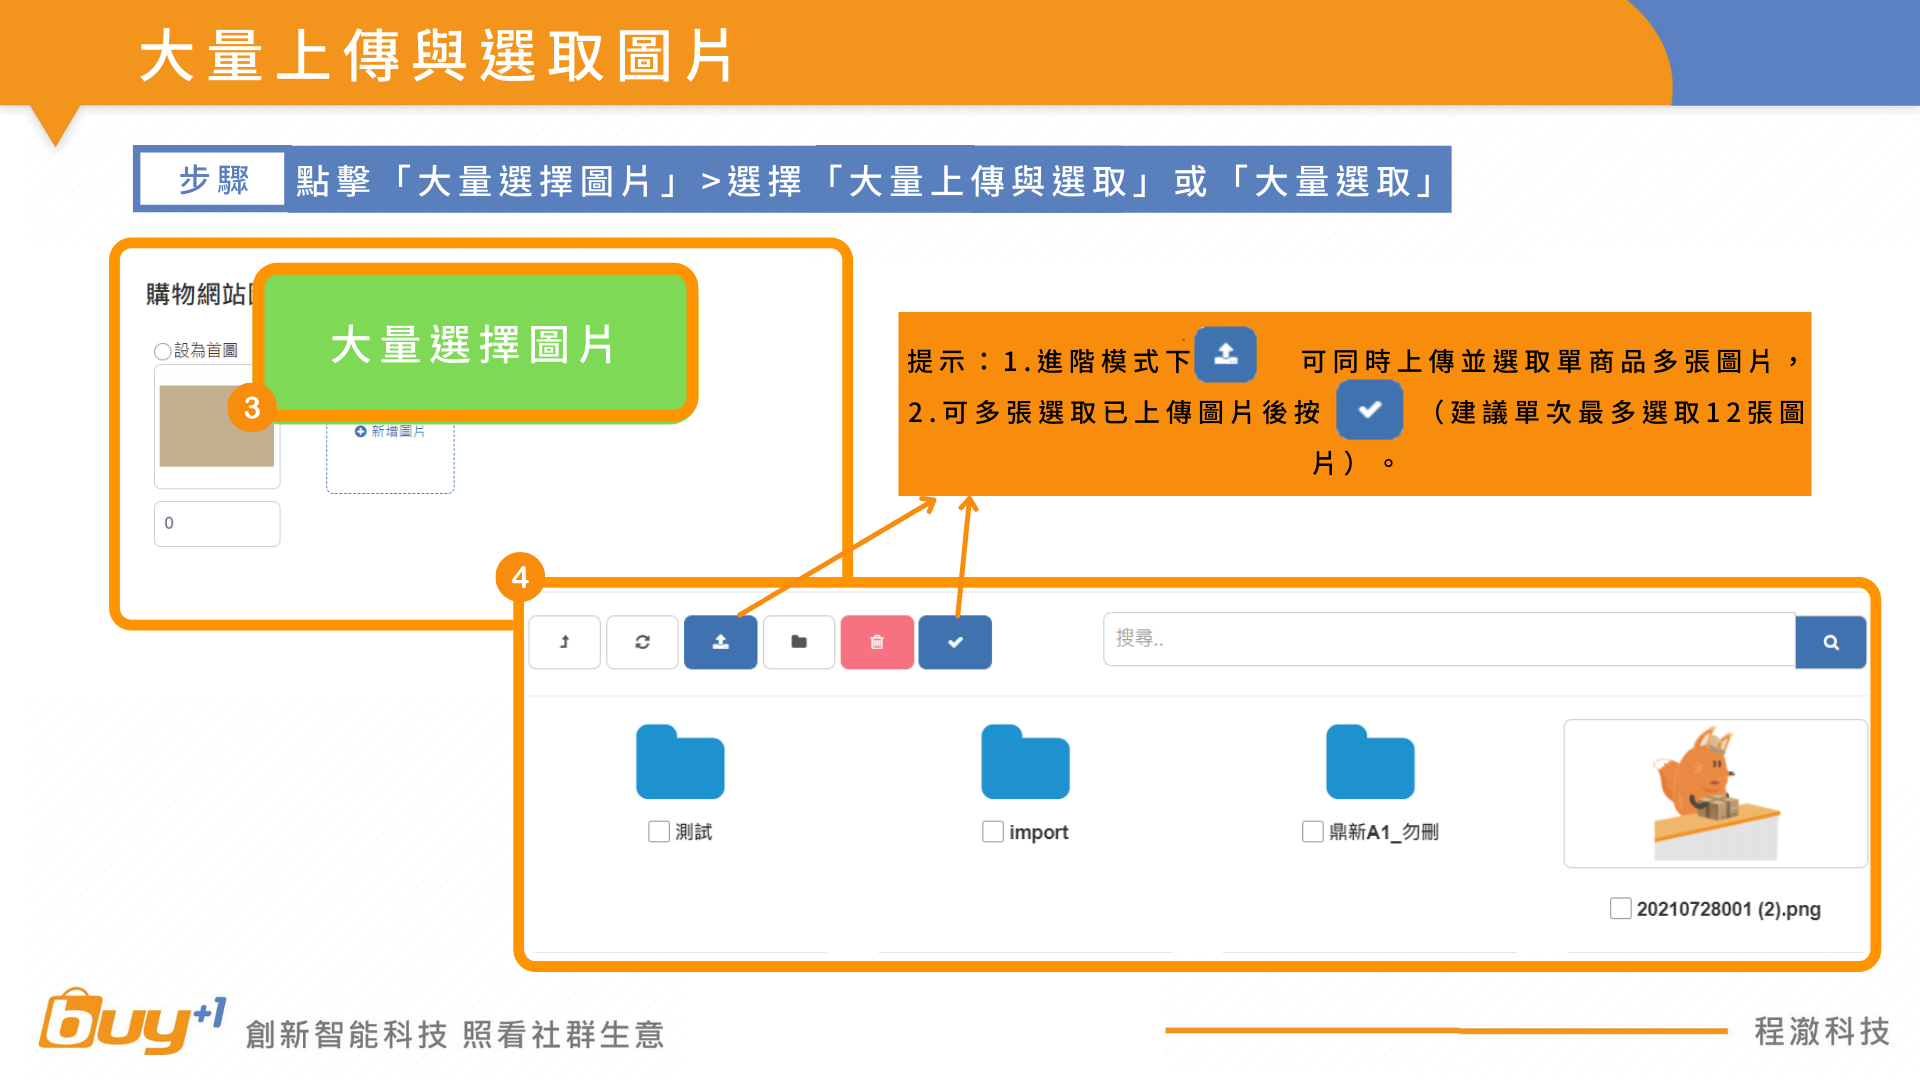Image resolution: width=1920 pixels, height=1080 pixels.
Task: Click the blue upload icon in toolbar
Action: (720, 642)
